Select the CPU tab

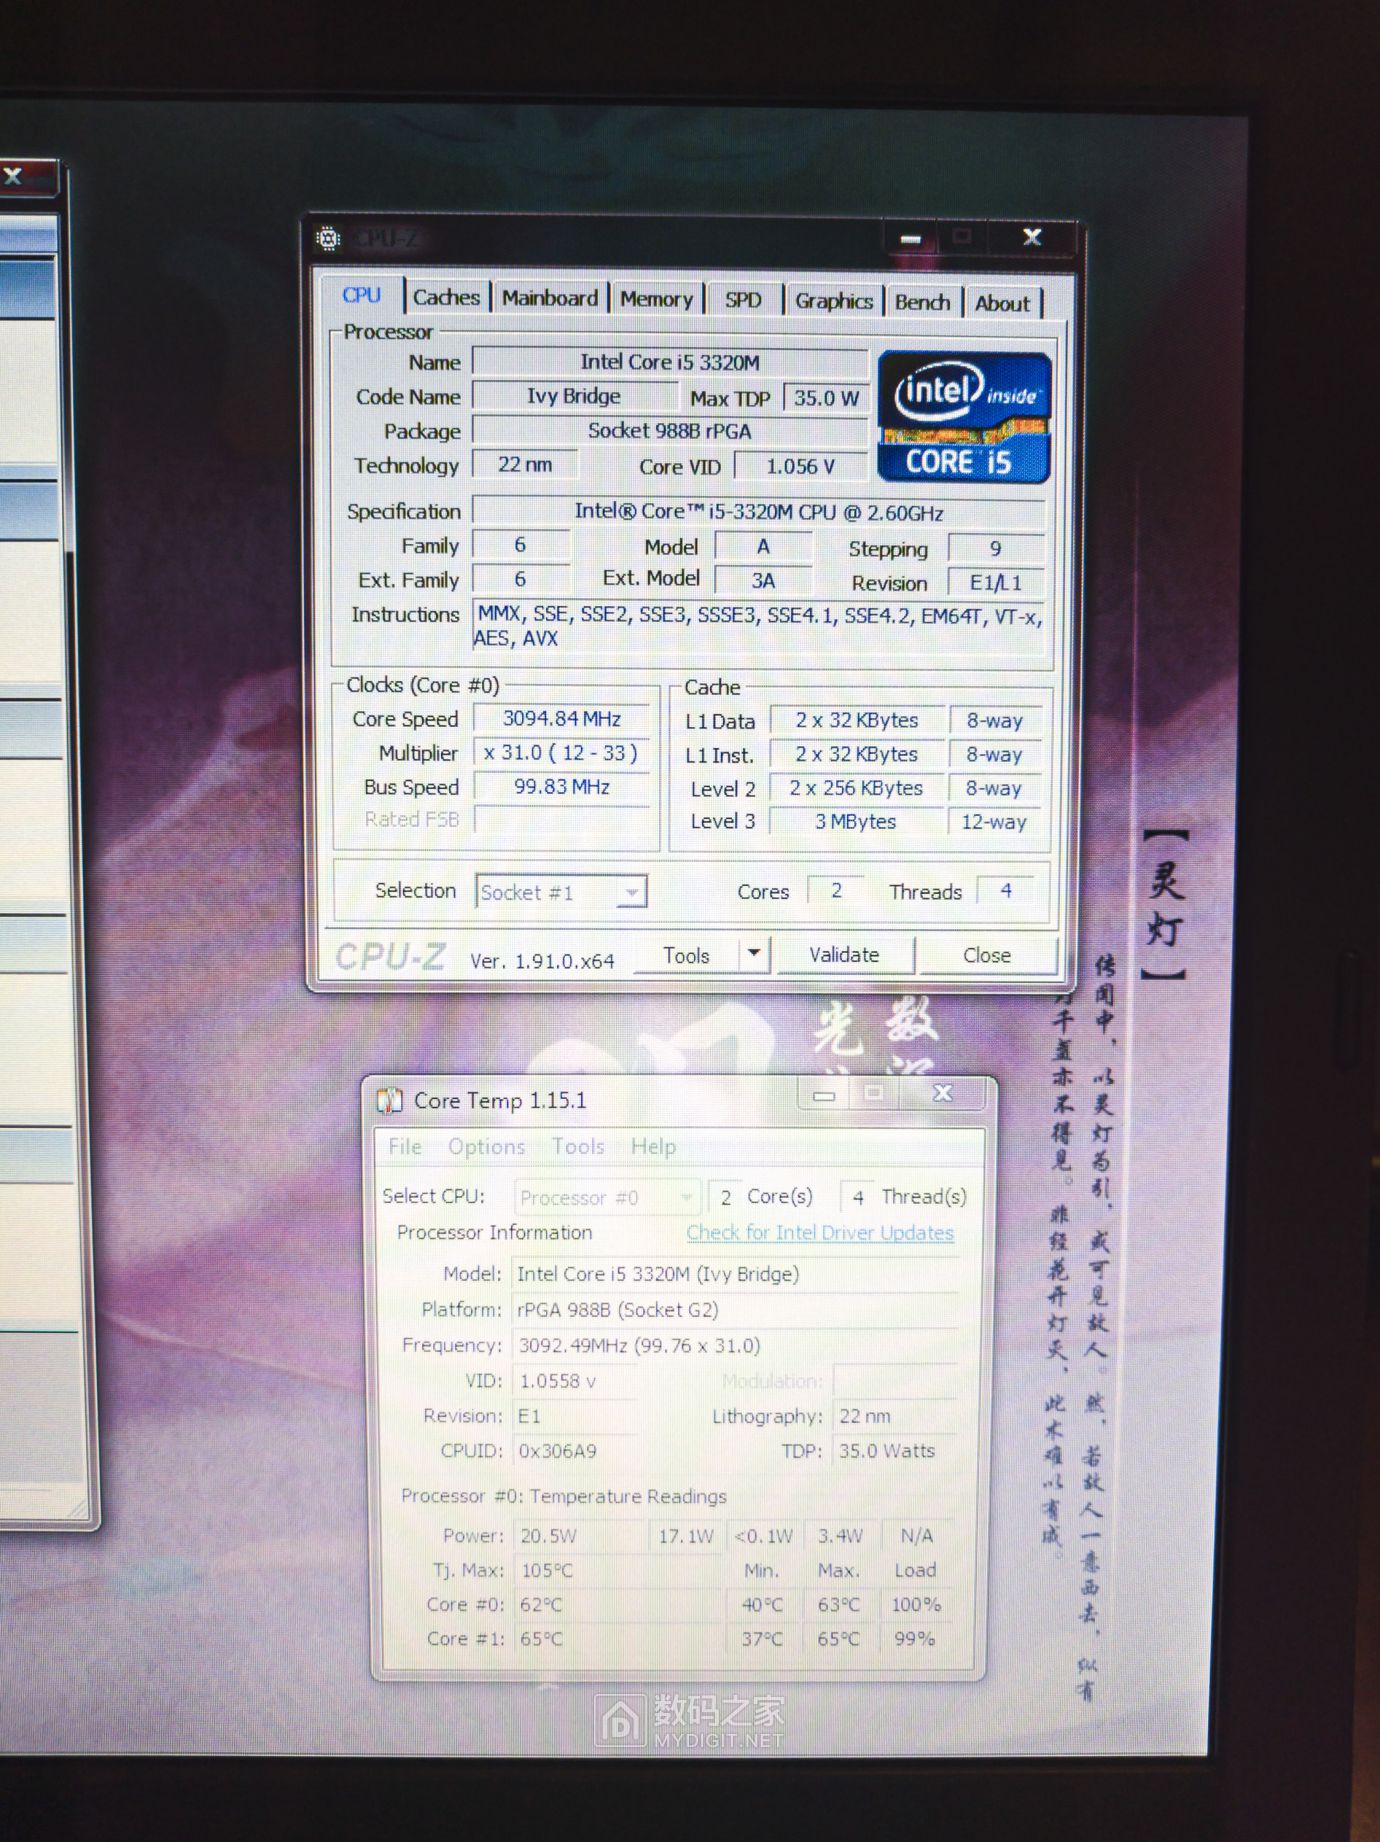(x=361, y=295)
